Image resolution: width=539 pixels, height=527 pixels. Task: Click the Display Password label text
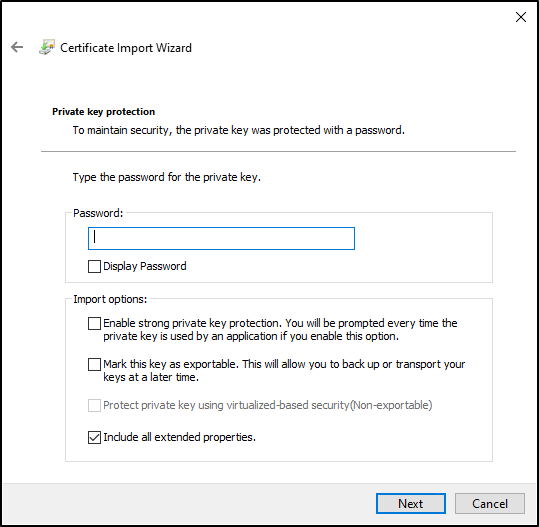[145, 266]
